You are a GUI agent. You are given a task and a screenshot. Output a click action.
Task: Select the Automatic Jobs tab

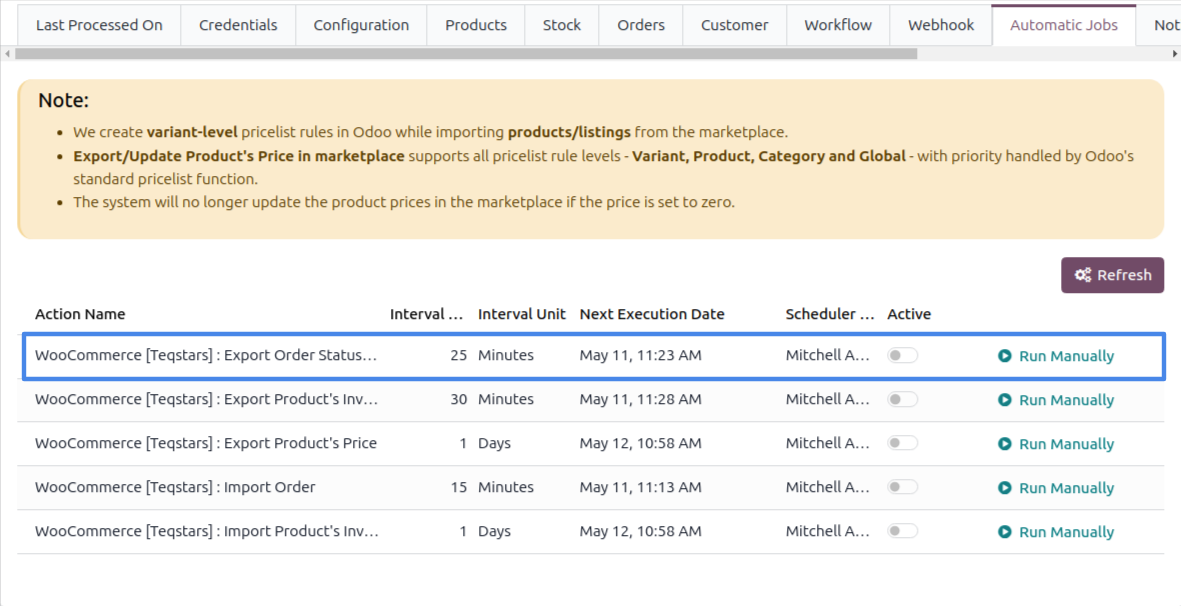point(1064,25)
